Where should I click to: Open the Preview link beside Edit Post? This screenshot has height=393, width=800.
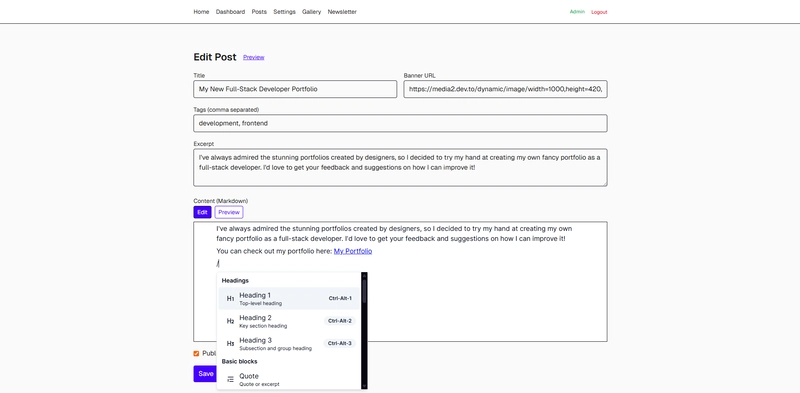tap(254, 57)
